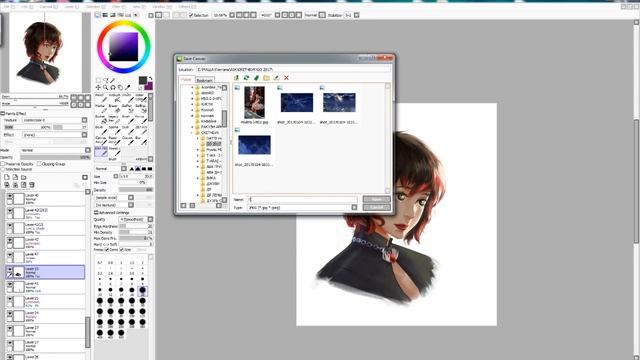Select the portrait-oriented image thumbnail in dialog
Viewport: 640px width, 360px height.
click(x=254, y=102)
